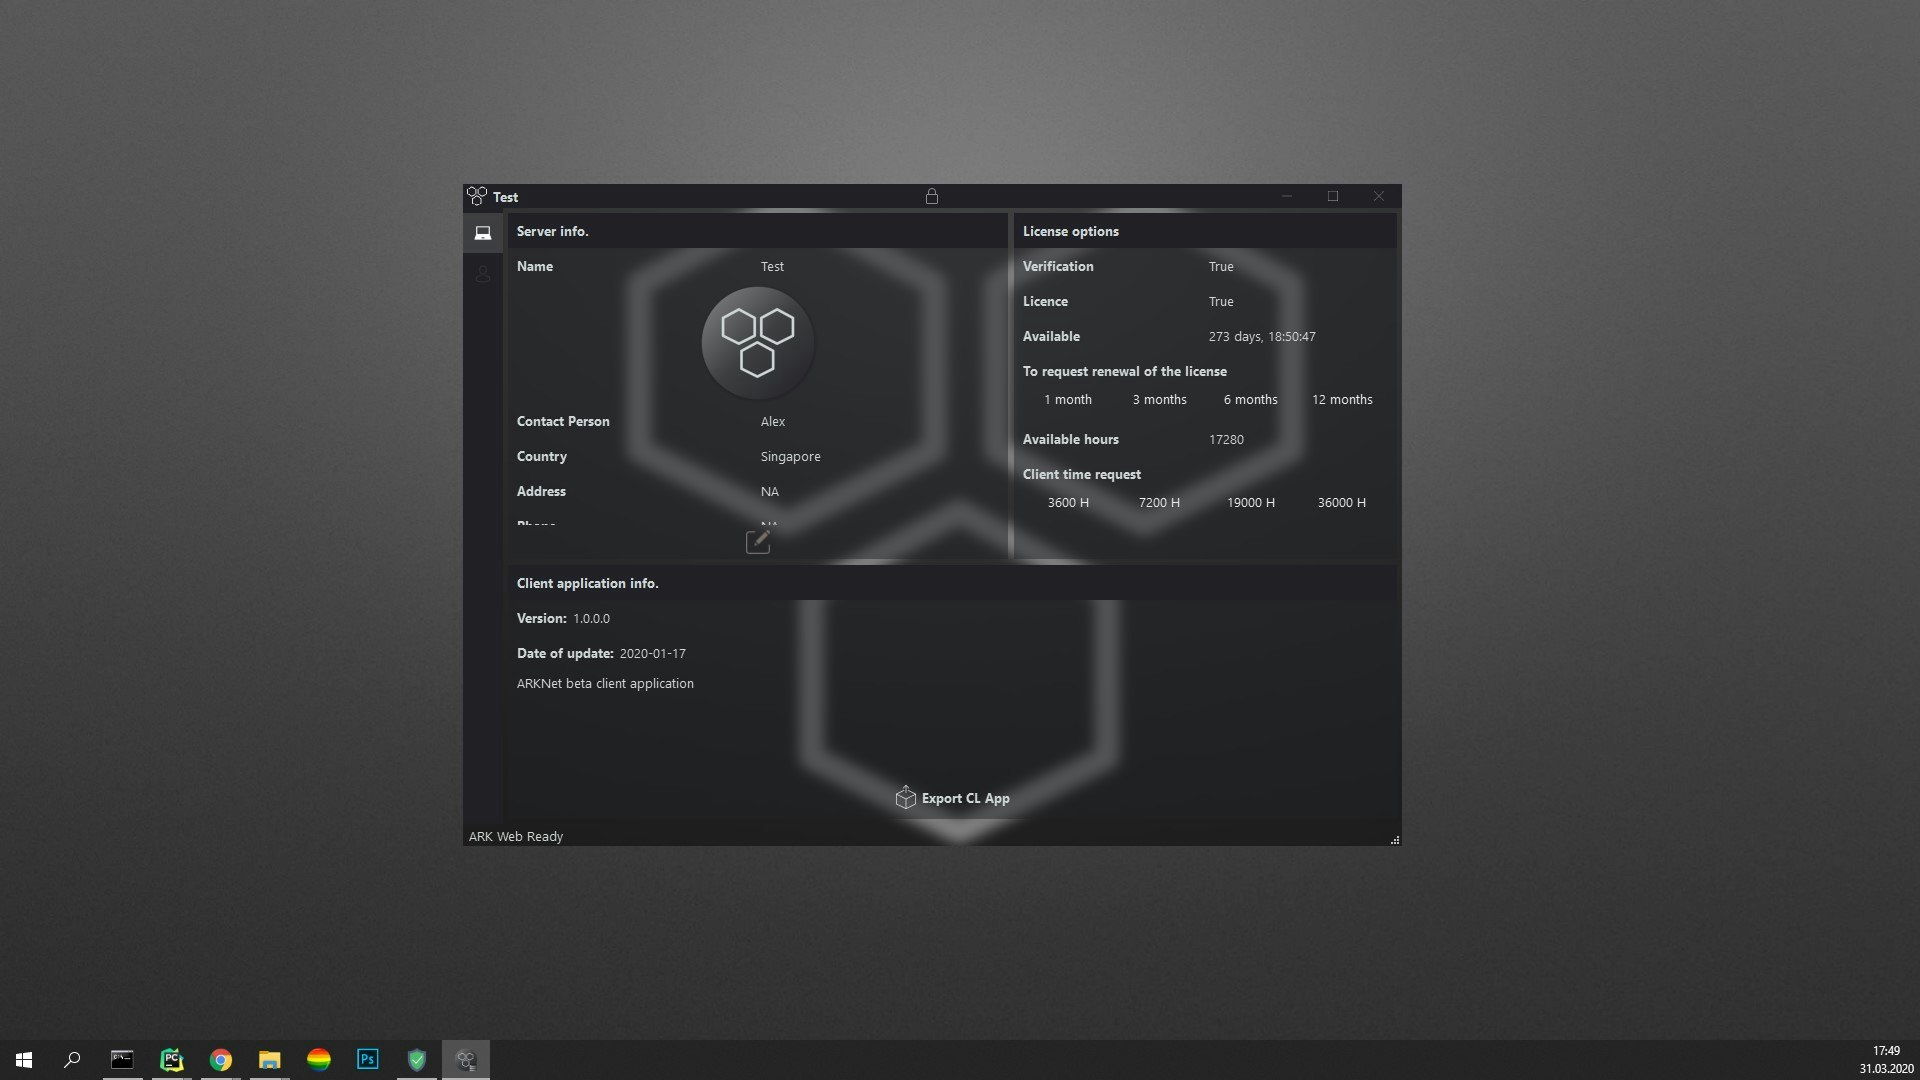Select the 36000 H client time request

(1341, 502)
